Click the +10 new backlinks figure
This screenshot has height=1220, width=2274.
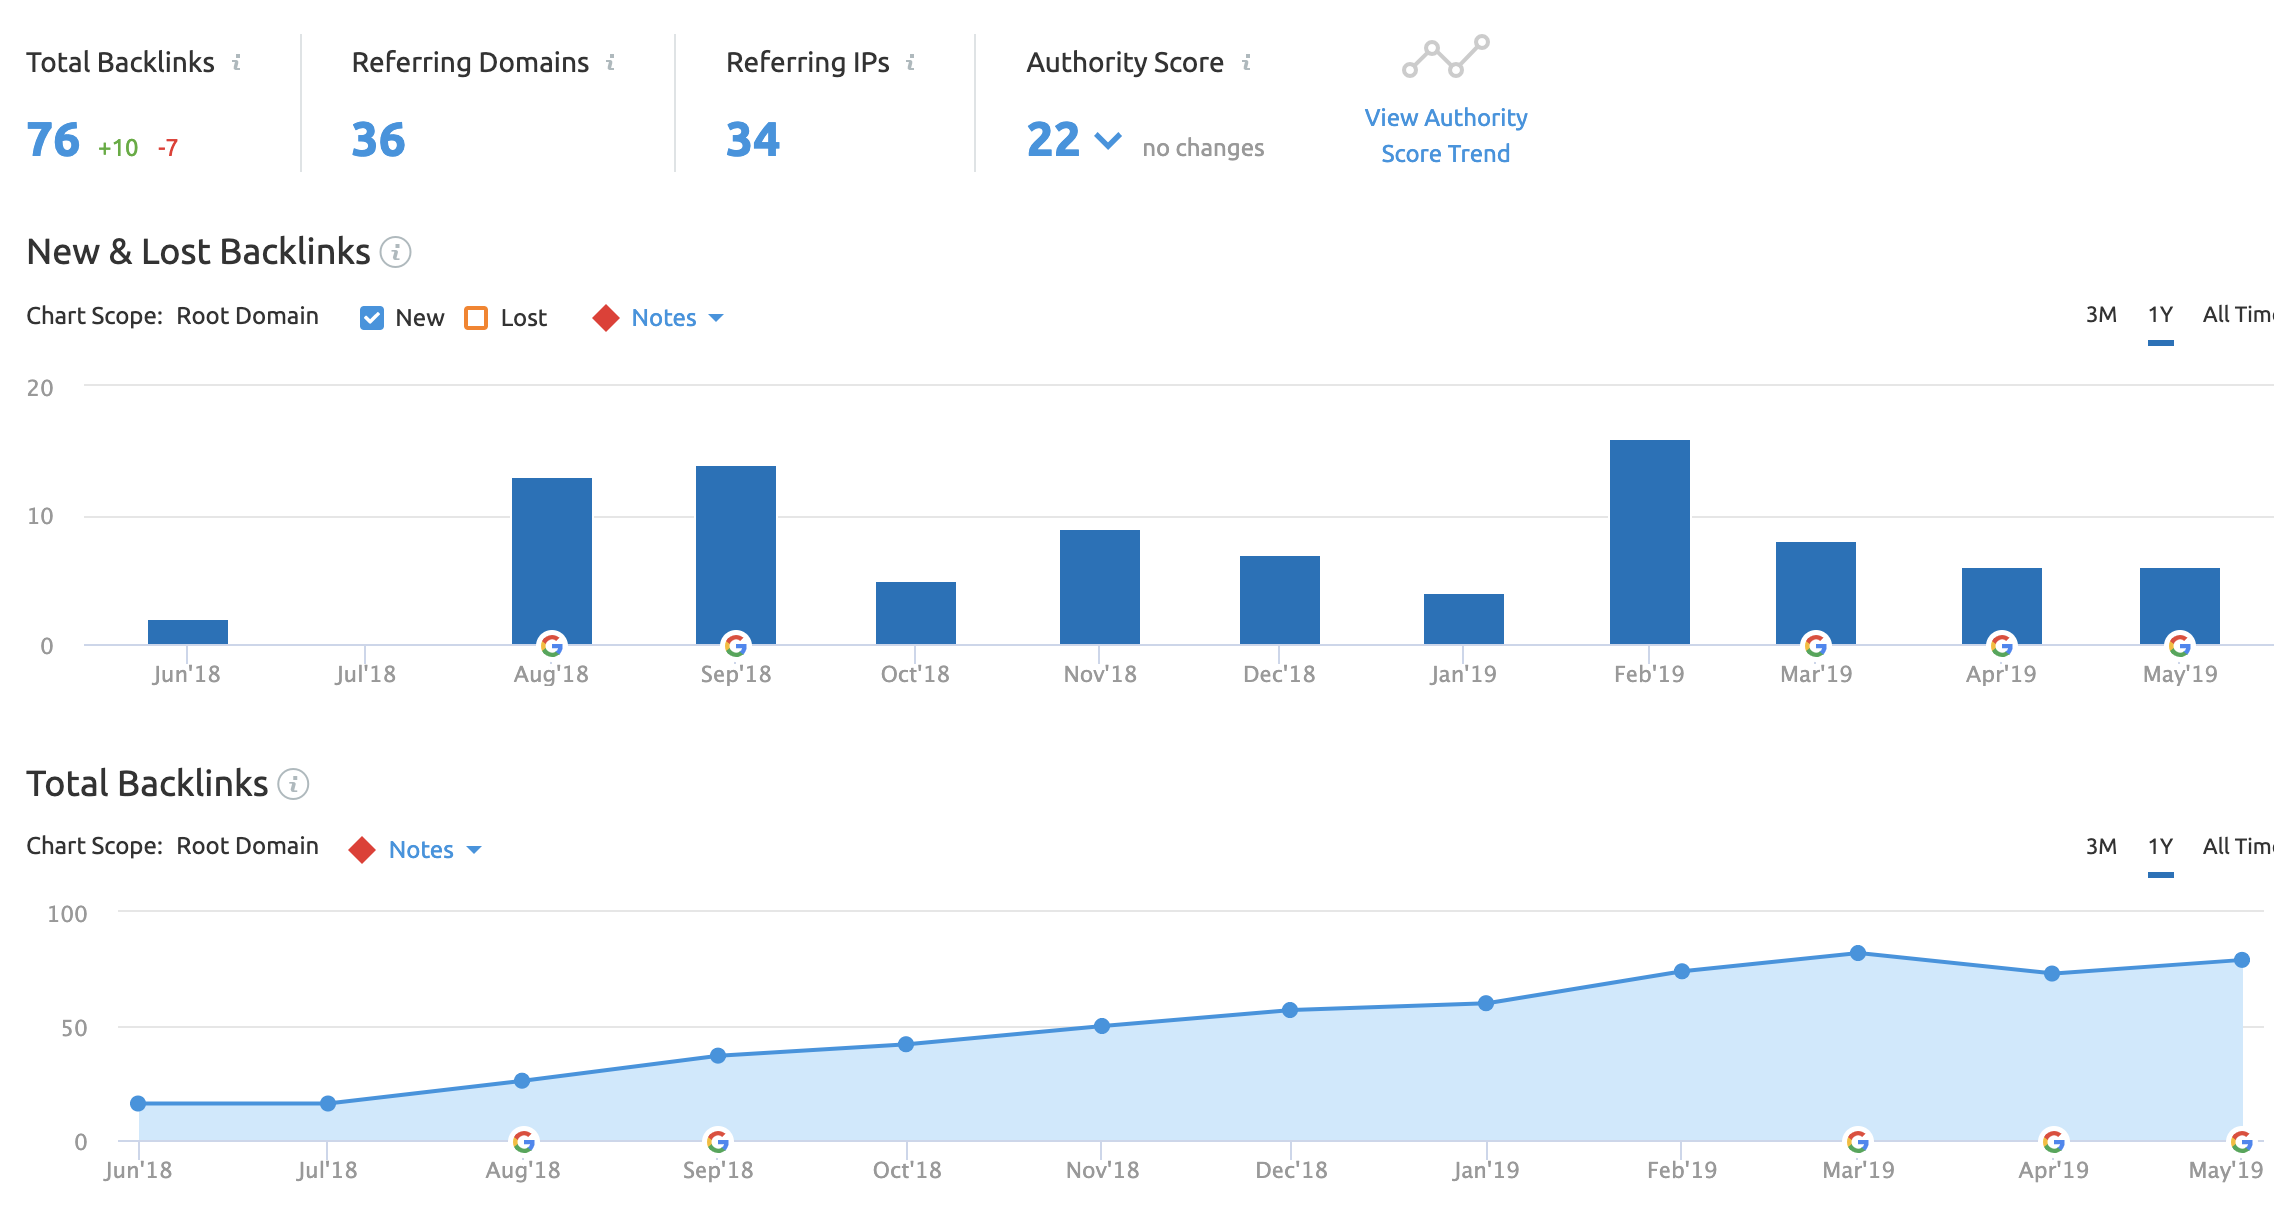118,148
